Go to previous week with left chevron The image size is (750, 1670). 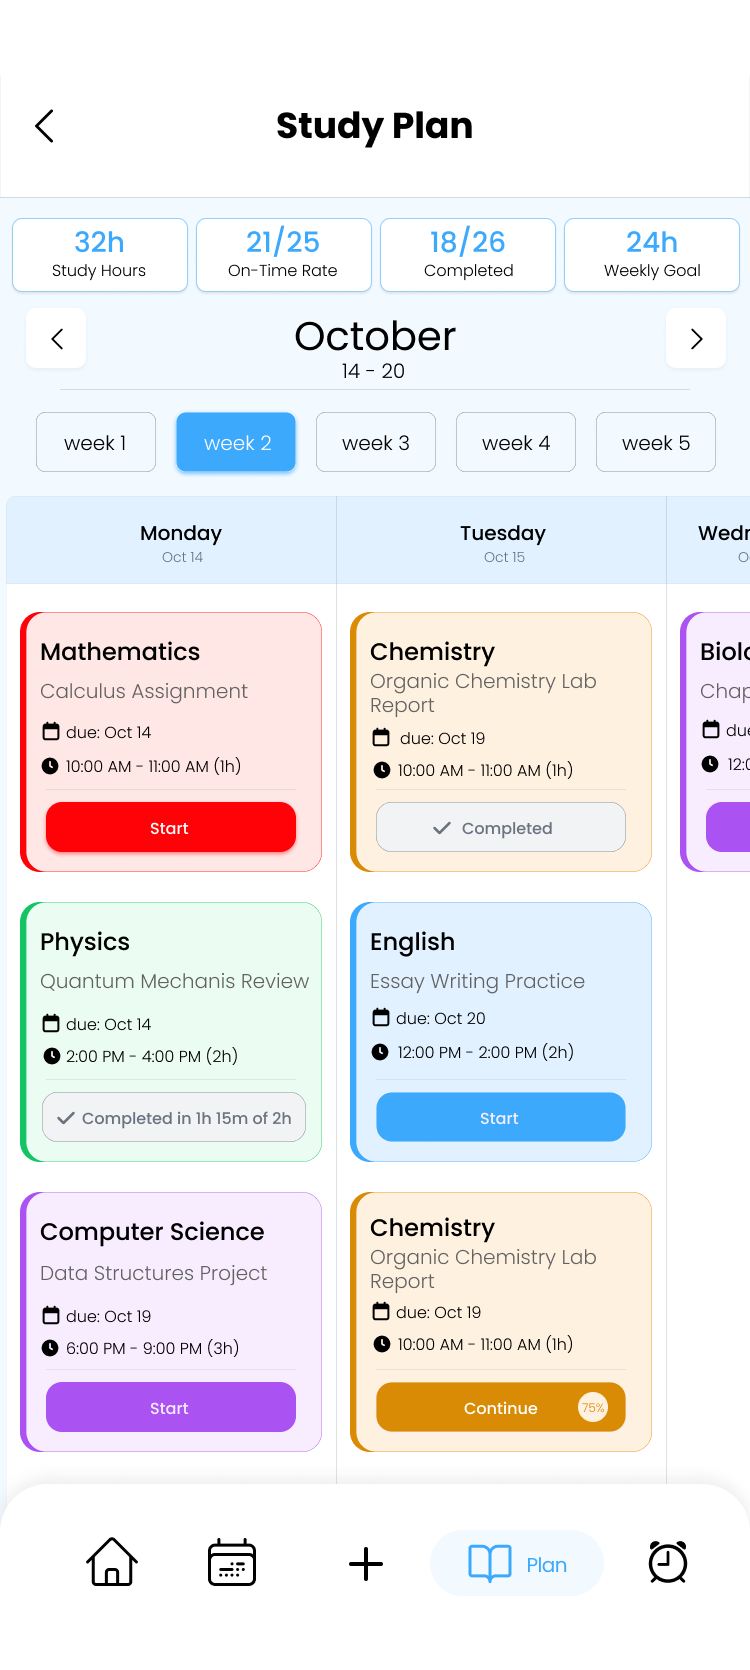56,338
